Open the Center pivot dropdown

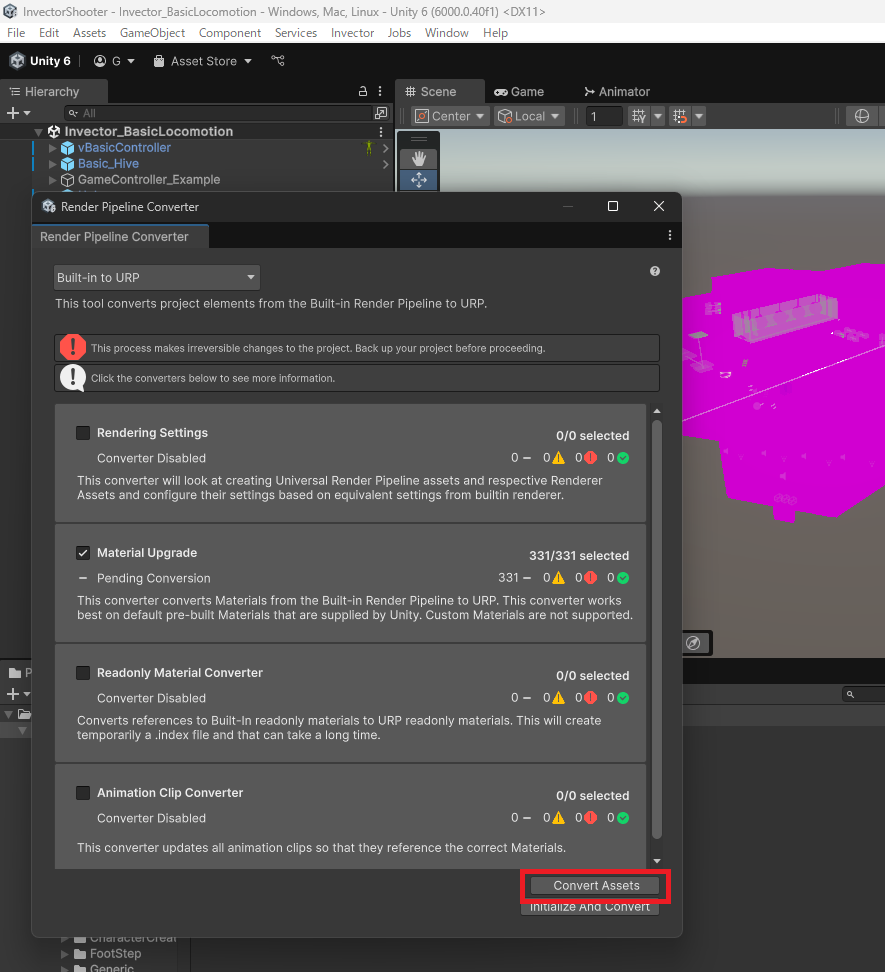(450, 116)
